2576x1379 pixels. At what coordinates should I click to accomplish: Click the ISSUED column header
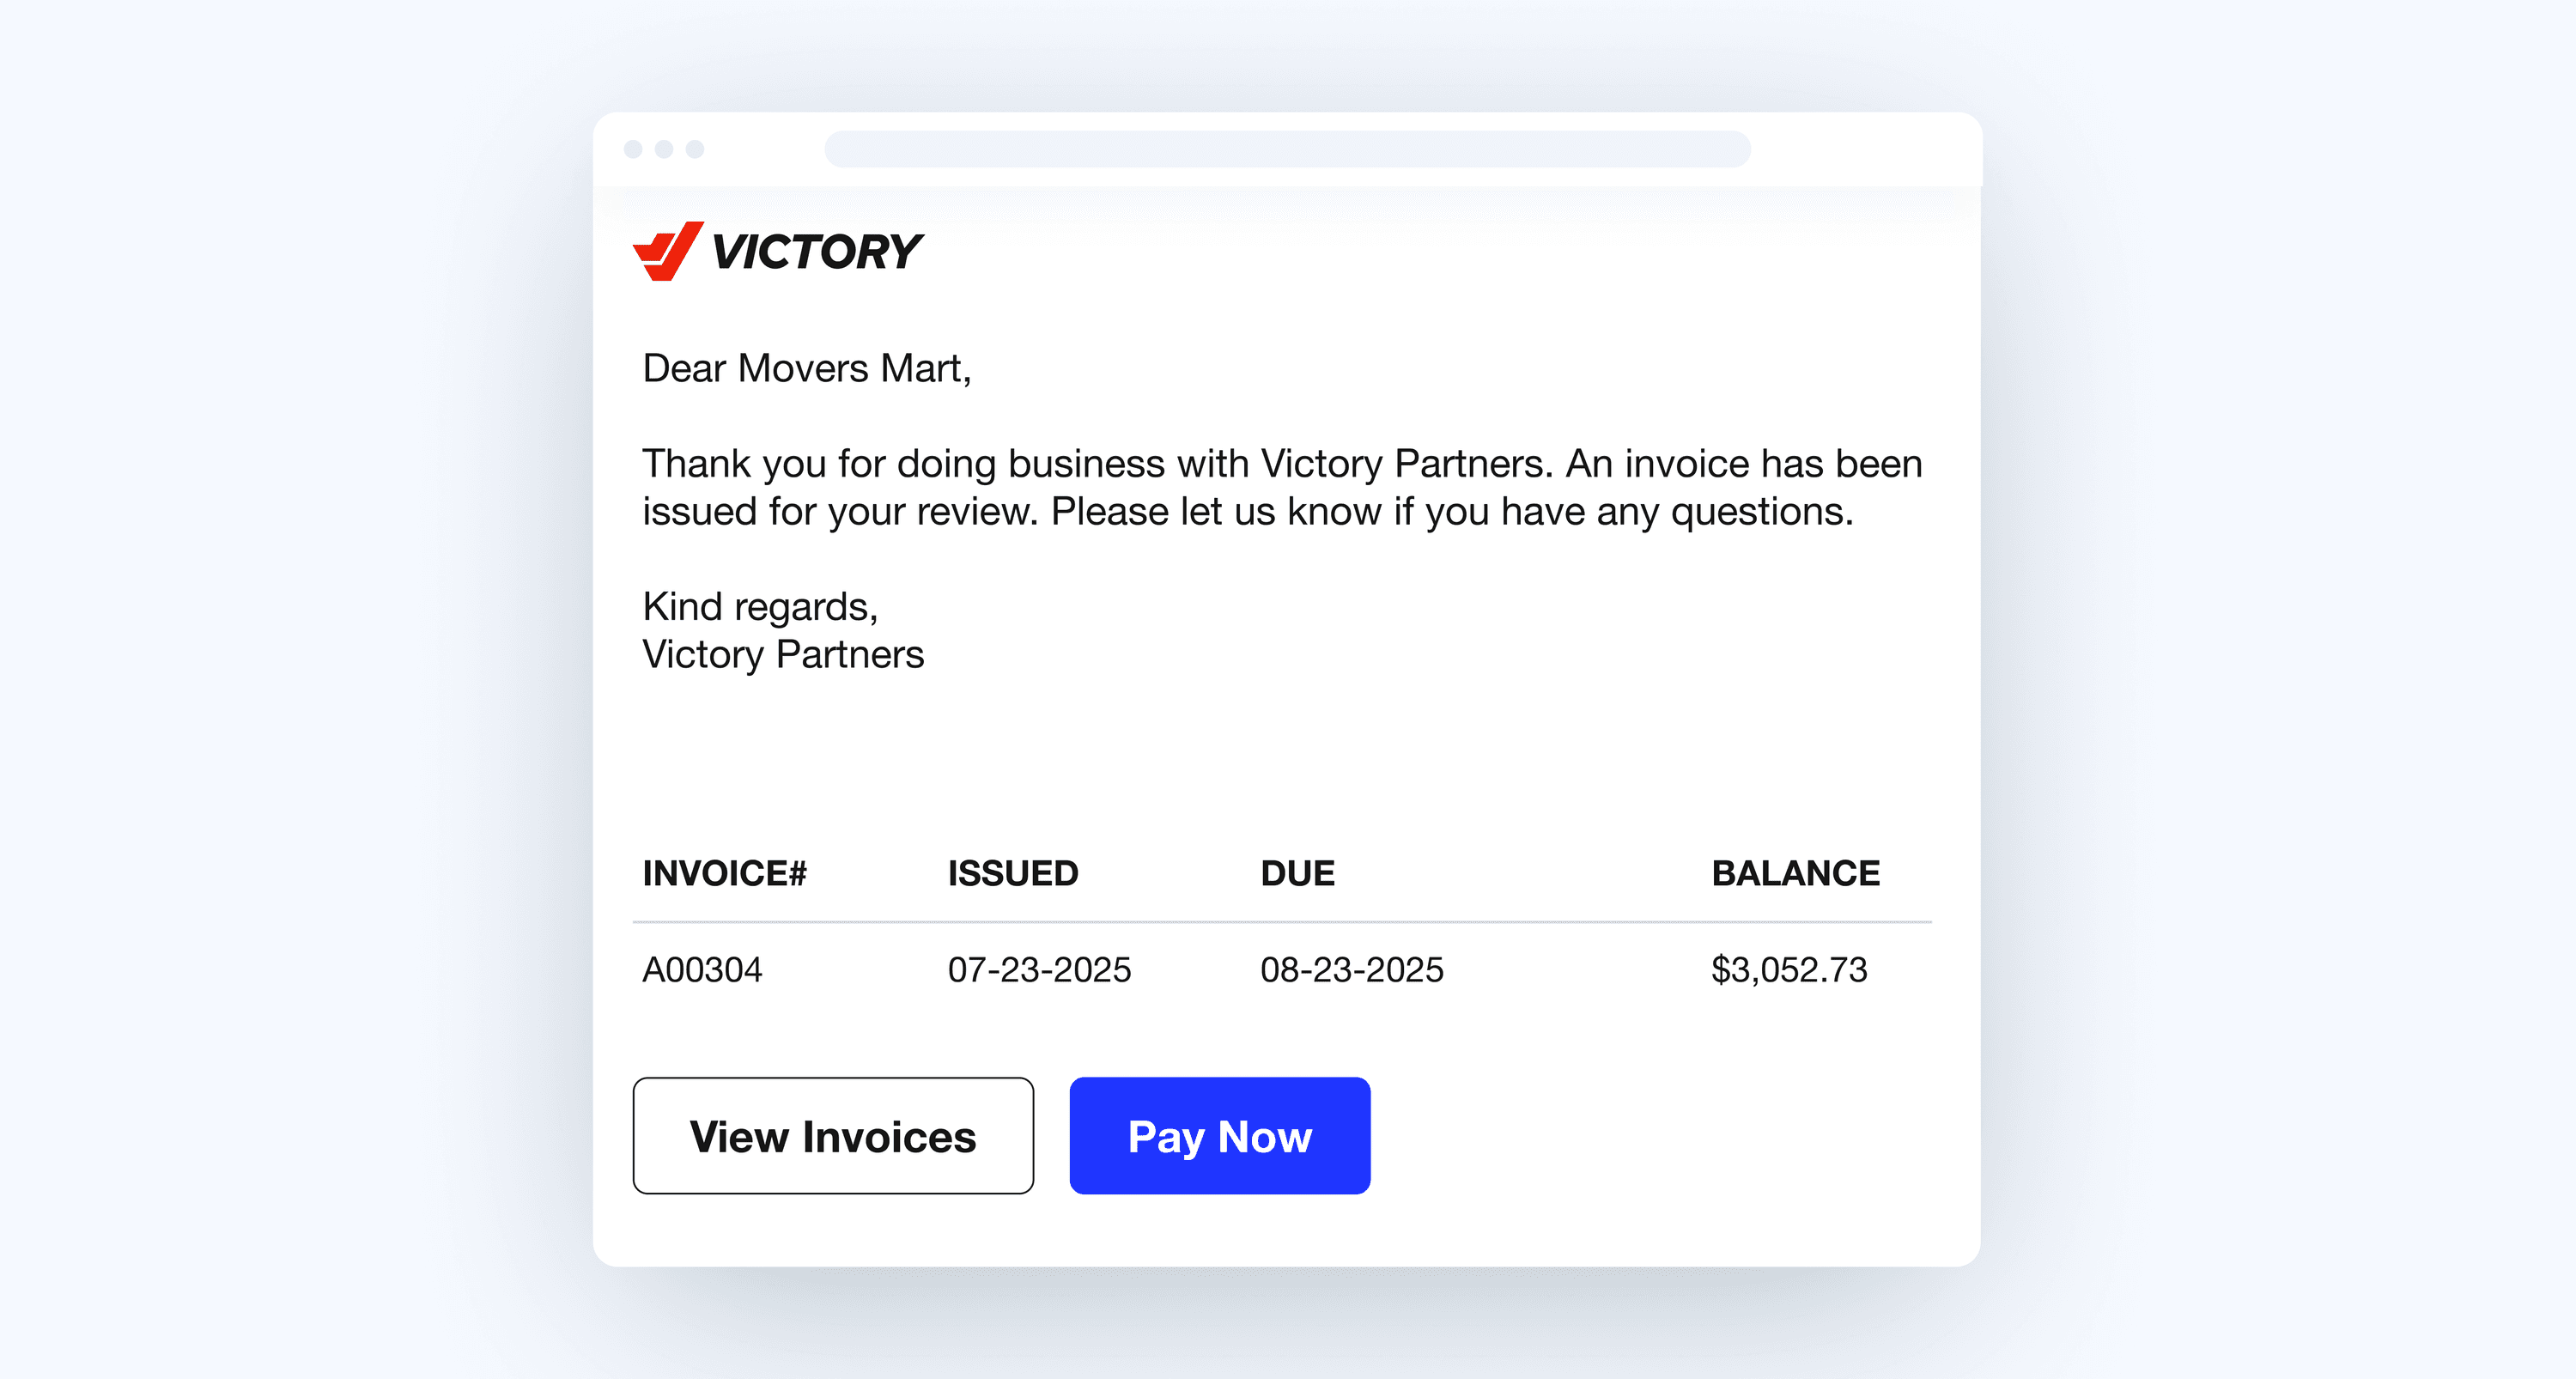pos(1013,873)
